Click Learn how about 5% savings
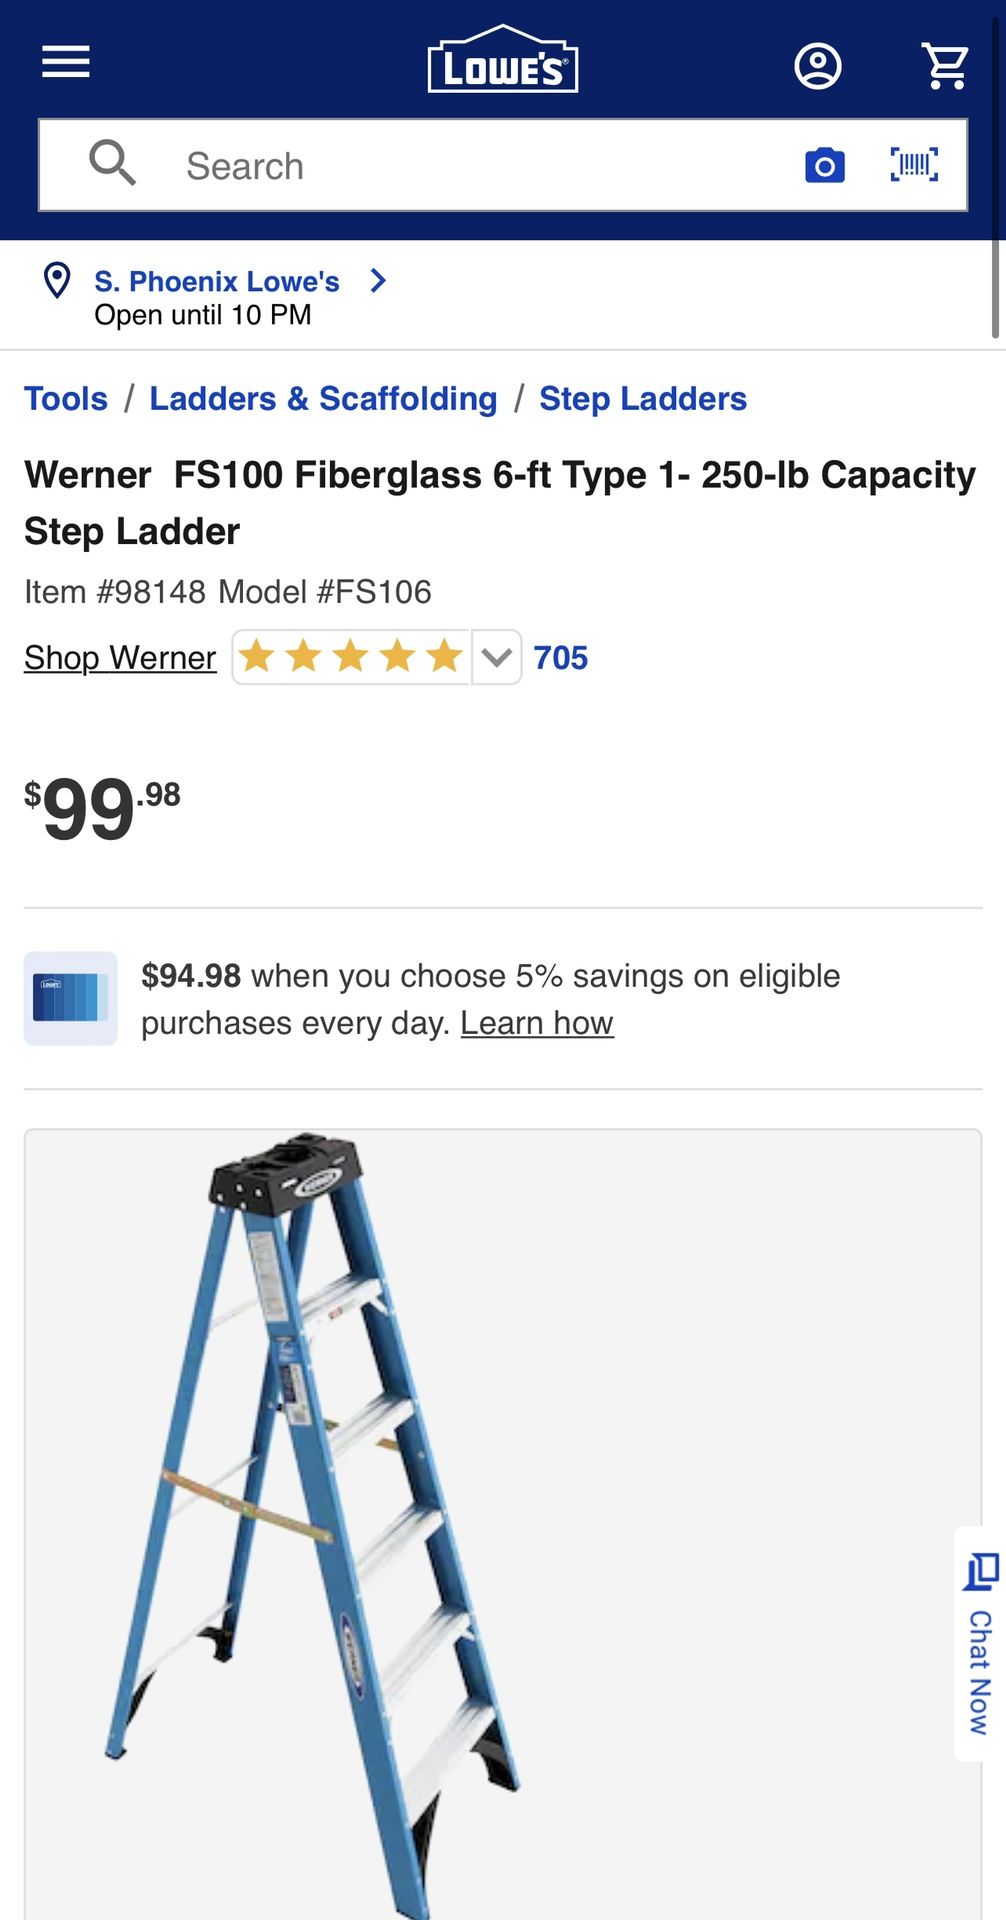 coord(537,1023)
